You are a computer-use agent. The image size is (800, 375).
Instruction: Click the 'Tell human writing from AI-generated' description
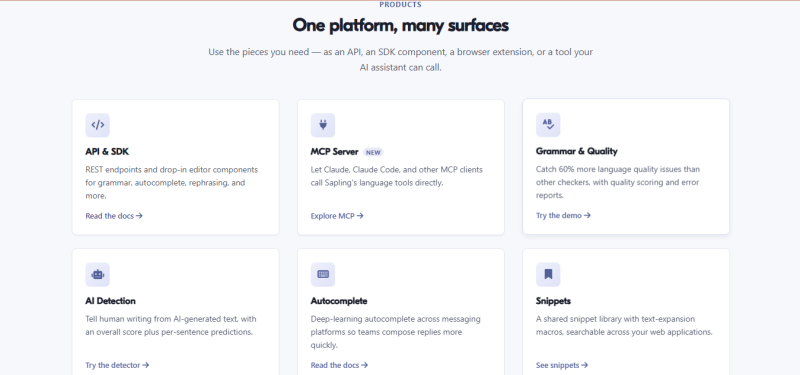tap(171, 326)
